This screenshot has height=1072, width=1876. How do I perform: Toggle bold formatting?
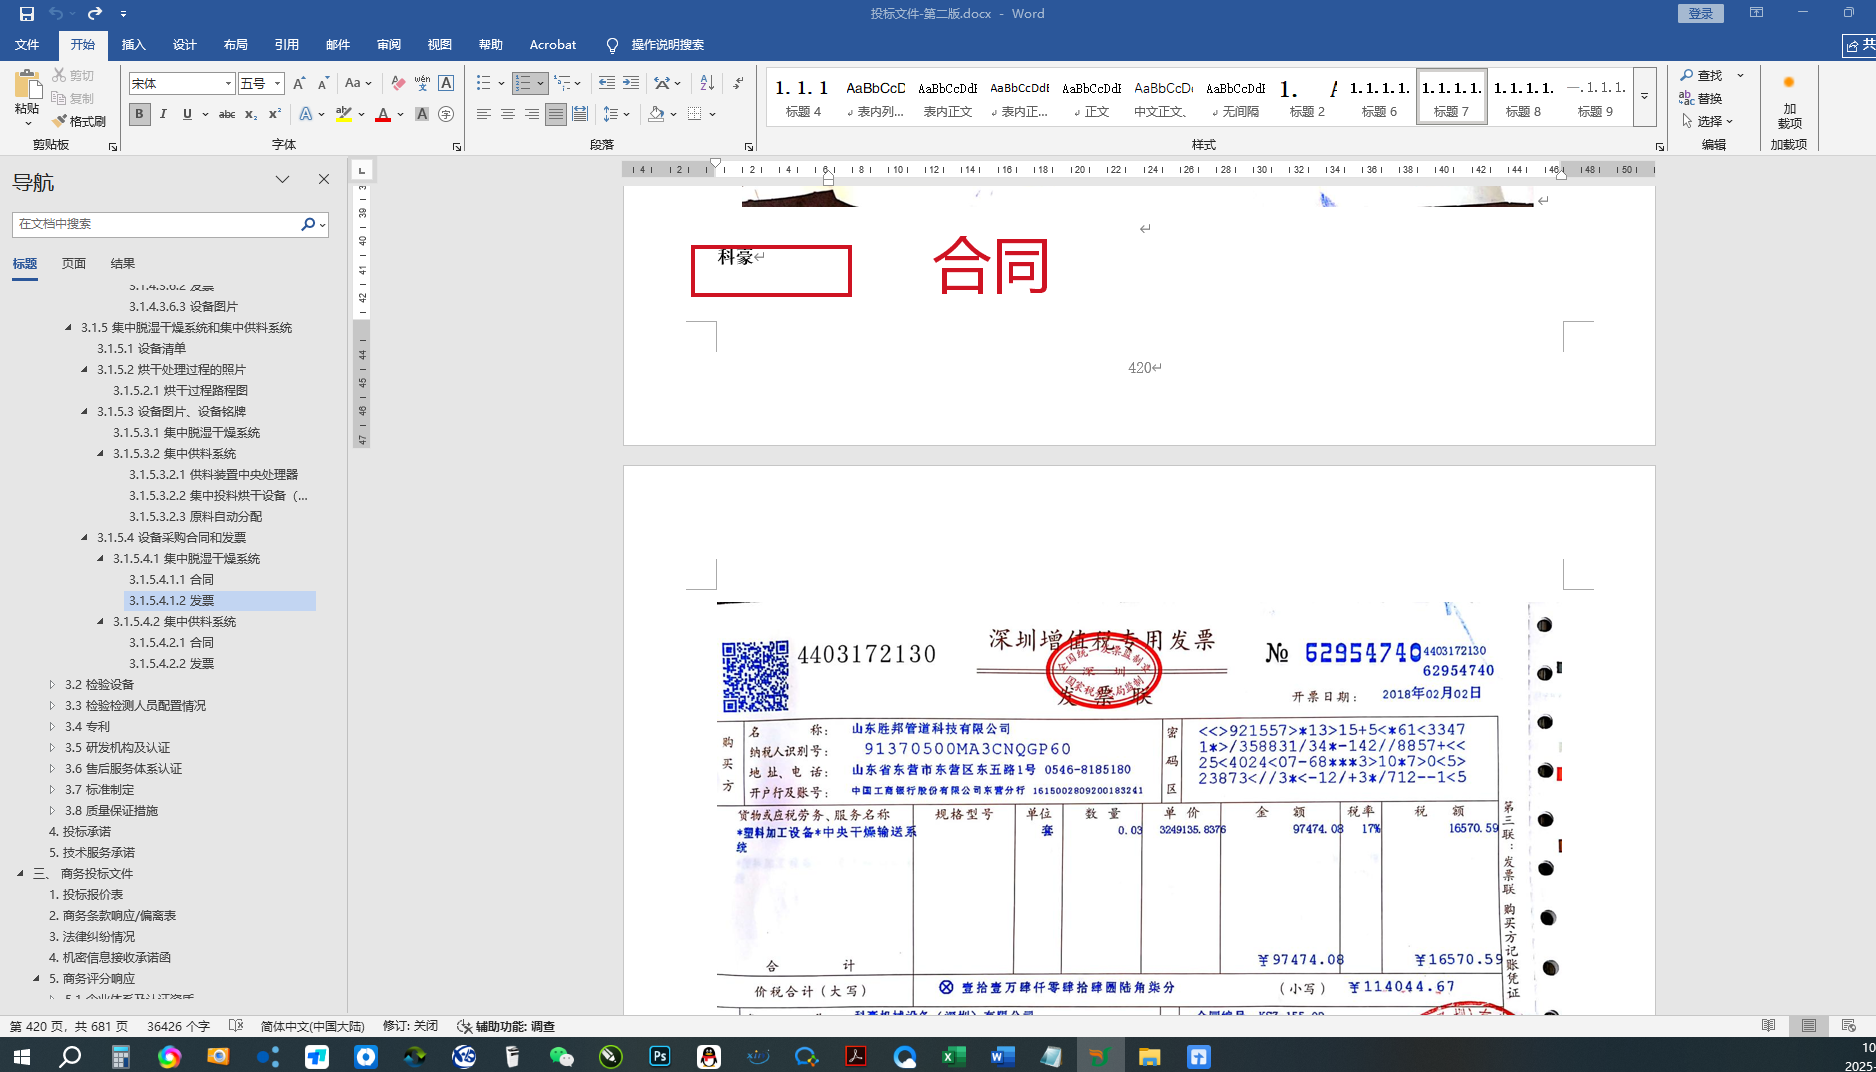pos(139,114)
